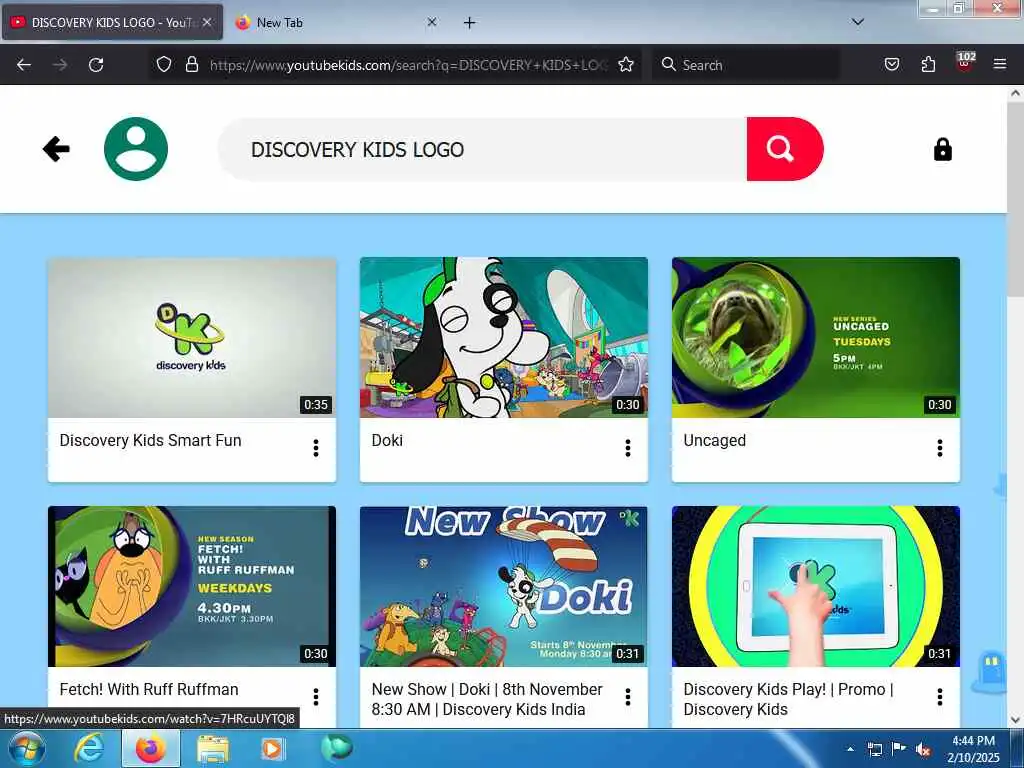Image resolution: width=1024 pixels, height=768 pixels.
Task: Click the red search magnifier button
Action: pos(784,149)
